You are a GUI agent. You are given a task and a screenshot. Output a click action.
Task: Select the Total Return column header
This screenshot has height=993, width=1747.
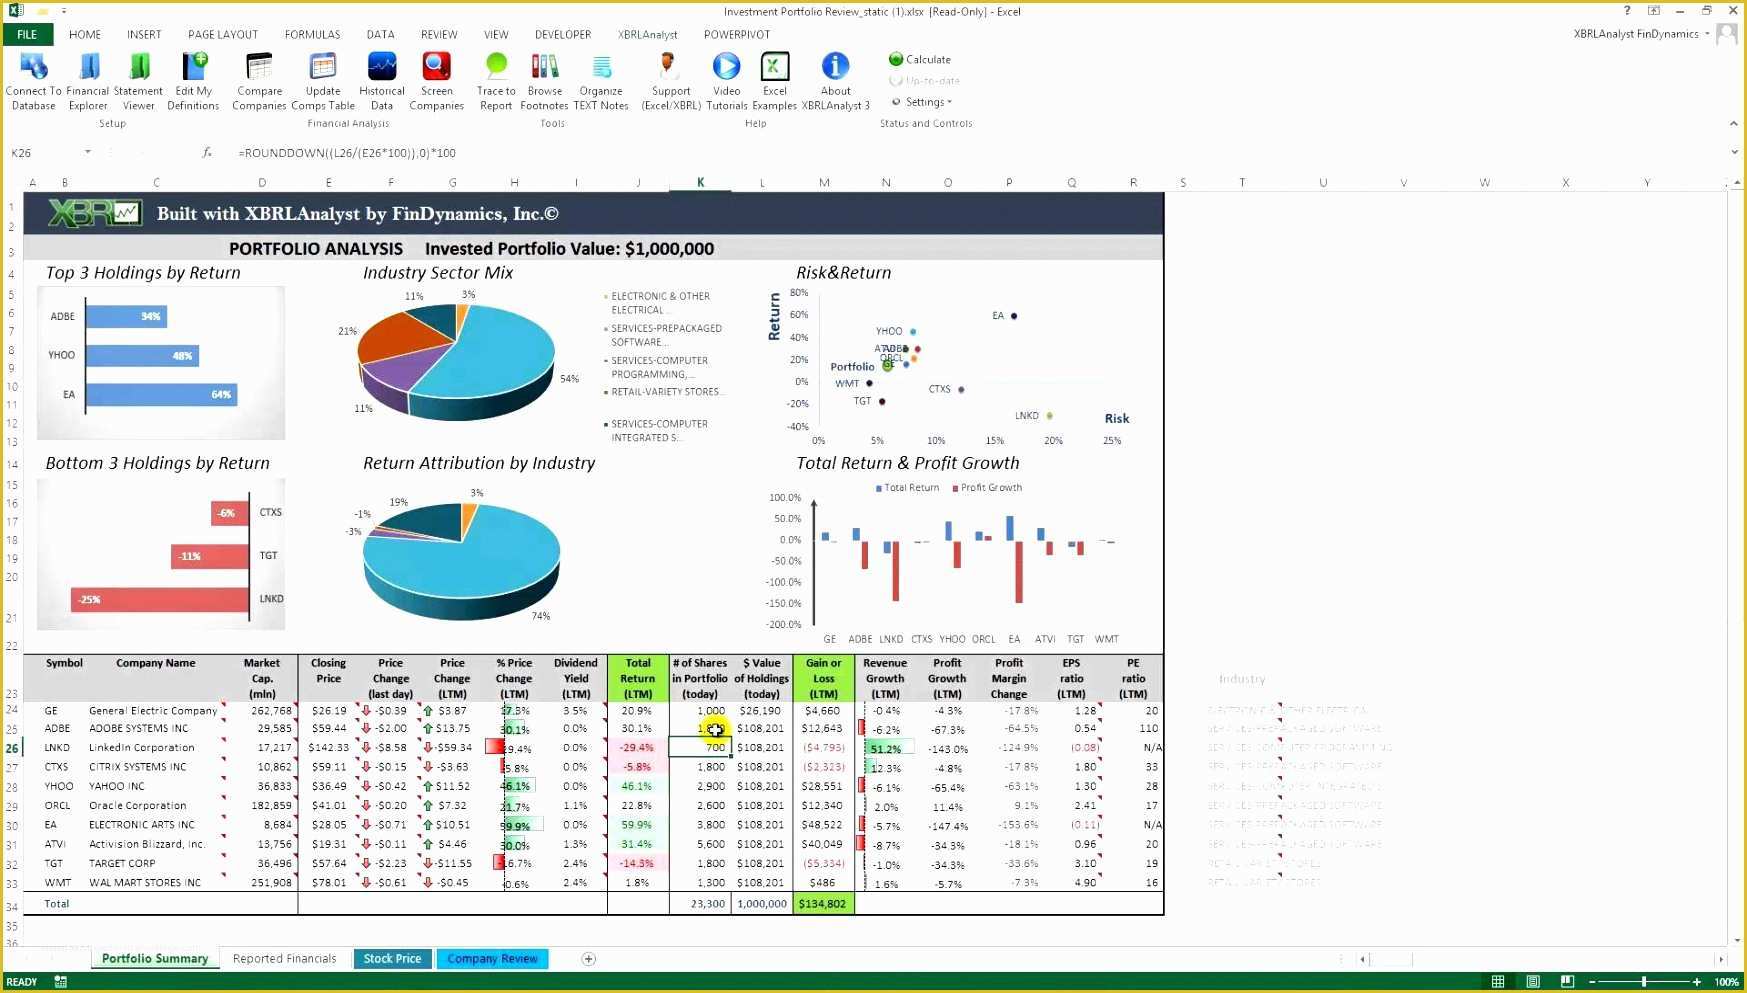[638, 679]
